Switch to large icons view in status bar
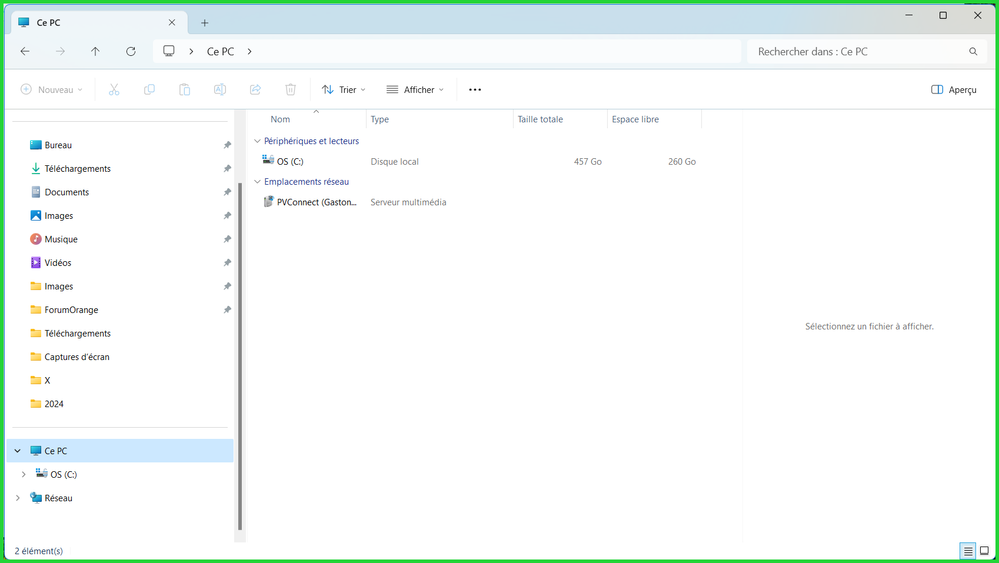The height and width of the screenshot is (563, 999). pyautogui.click(x=984, y=551)
